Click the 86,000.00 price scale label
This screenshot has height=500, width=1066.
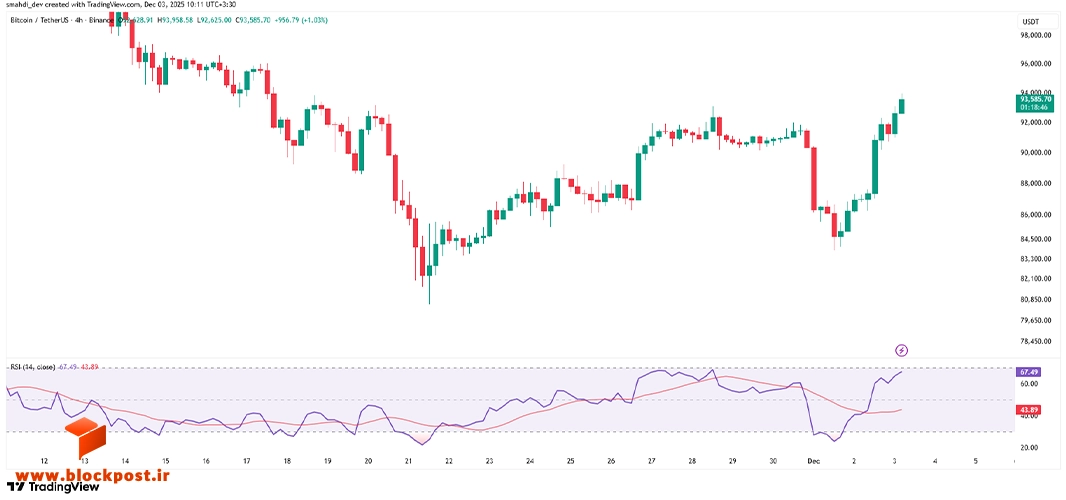coord(1037,215)
